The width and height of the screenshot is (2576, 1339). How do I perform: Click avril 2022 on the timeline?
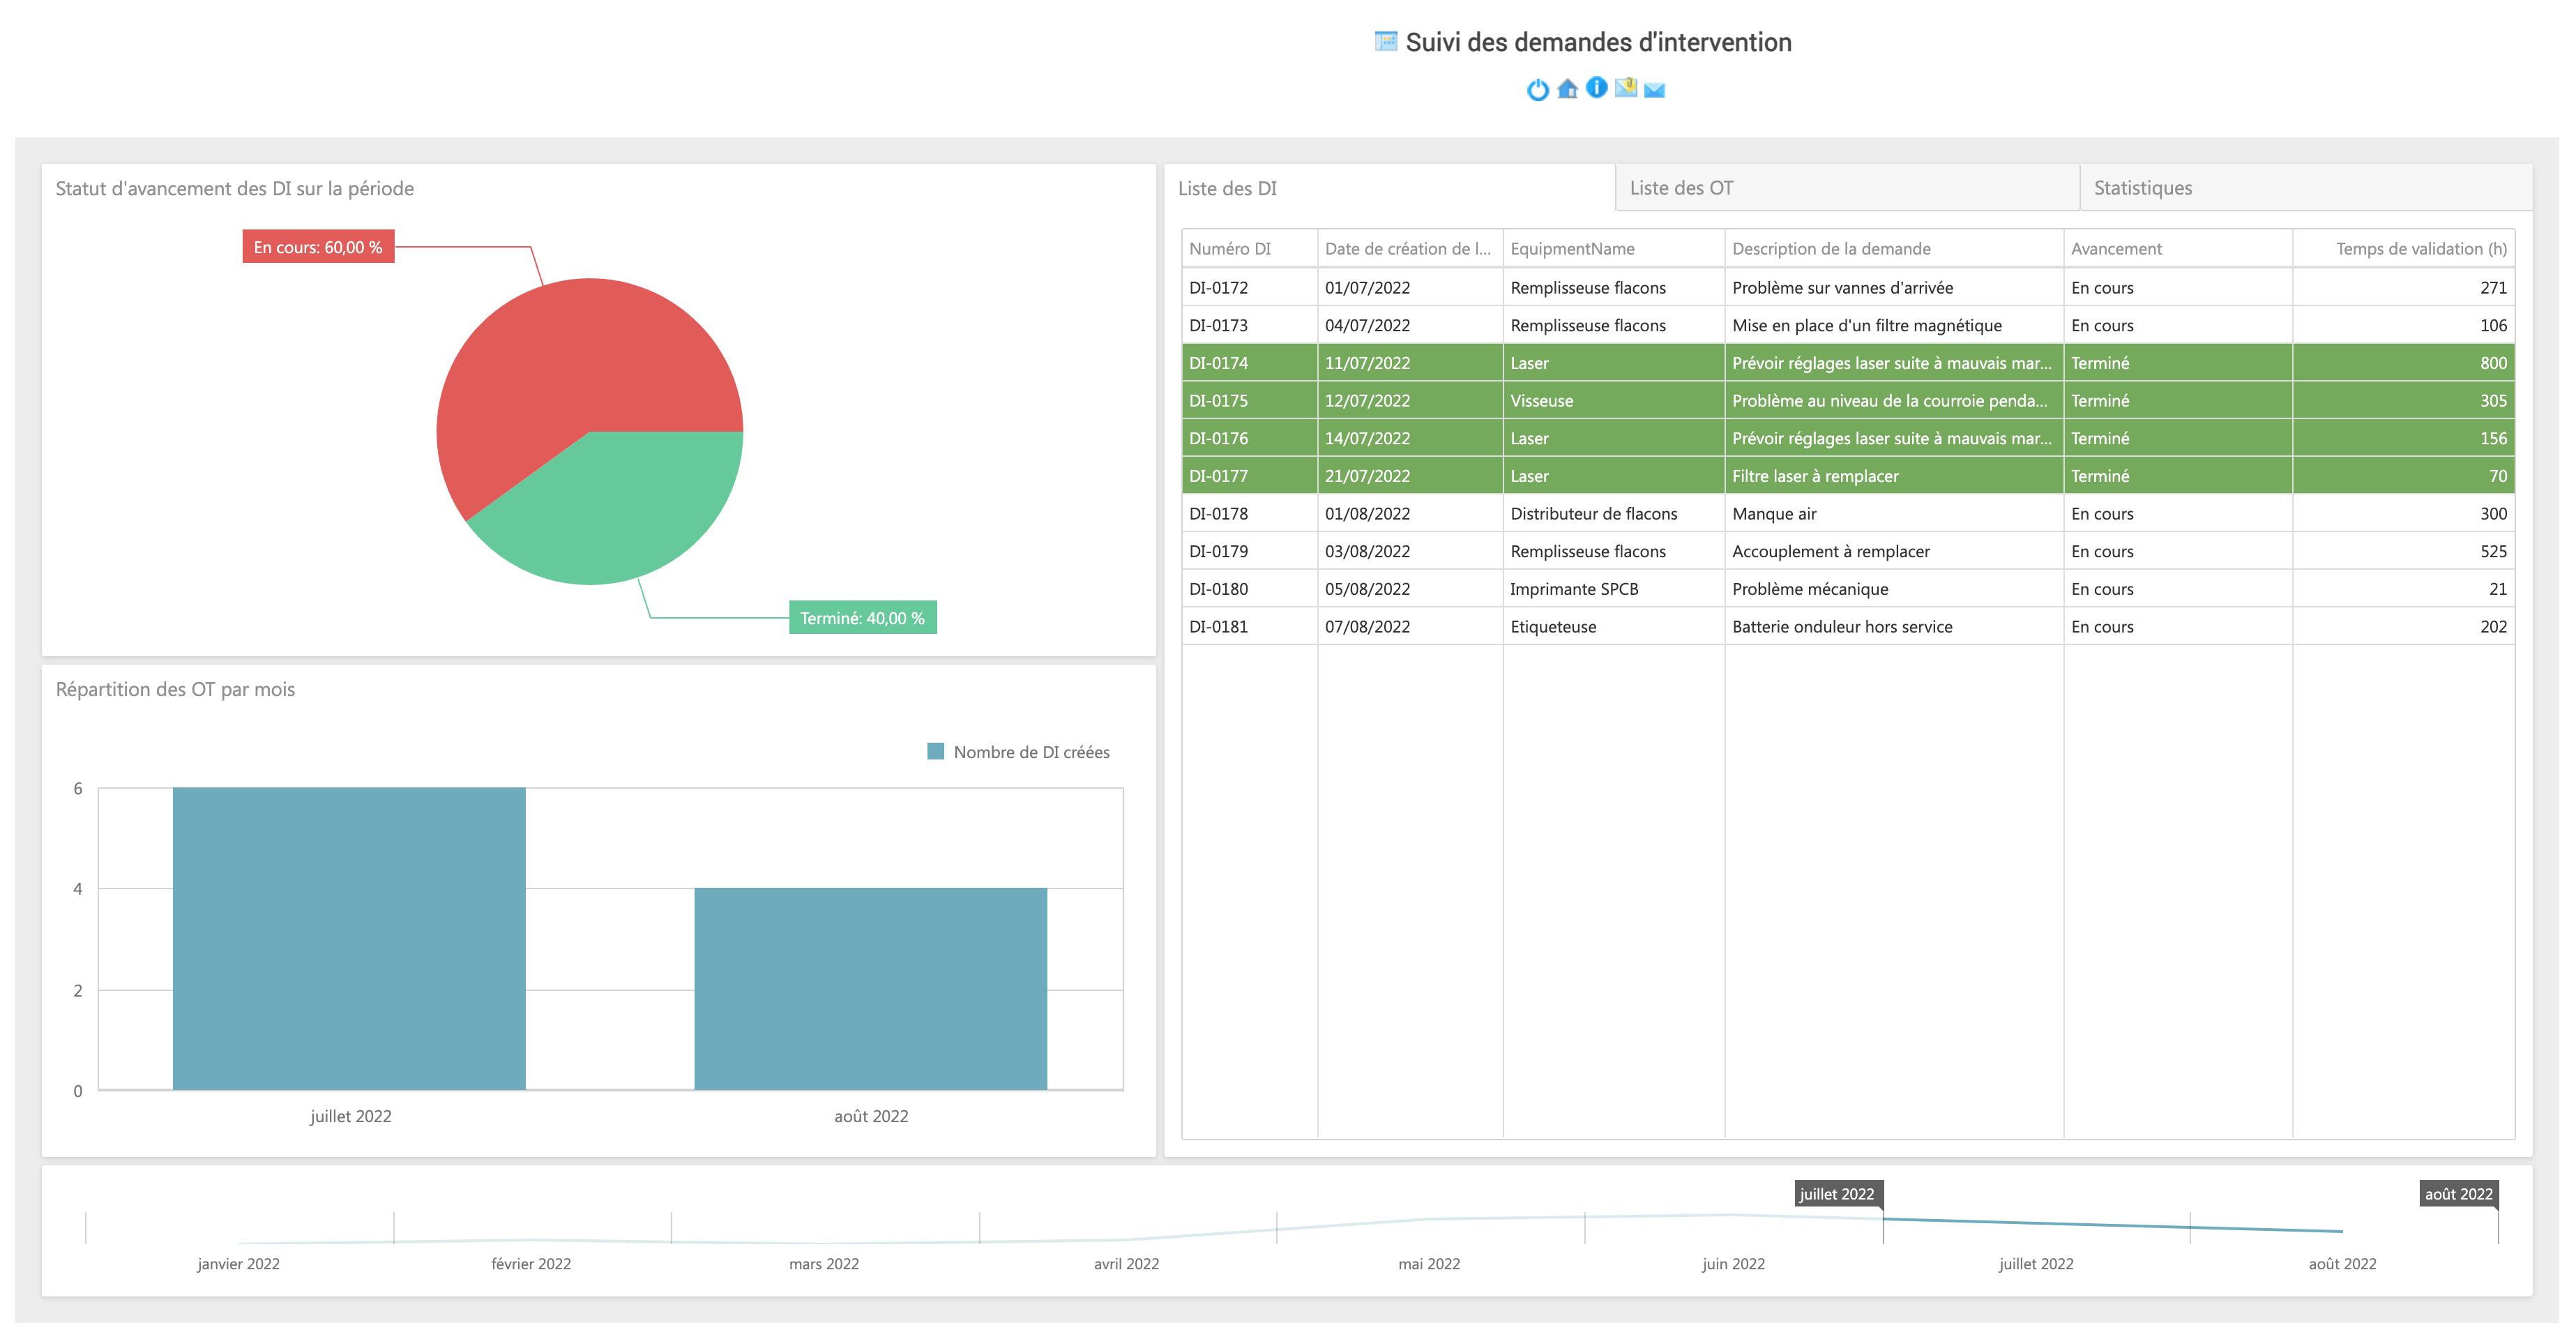point(1126,1264)
